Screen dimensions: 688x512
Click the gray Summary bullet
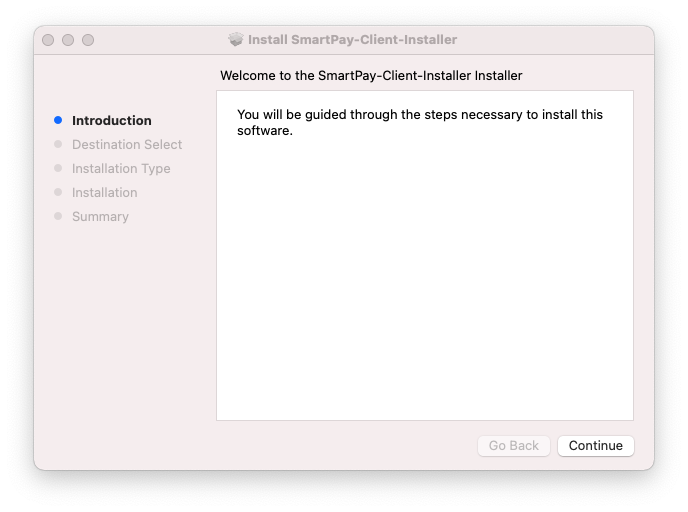point(58,216)
